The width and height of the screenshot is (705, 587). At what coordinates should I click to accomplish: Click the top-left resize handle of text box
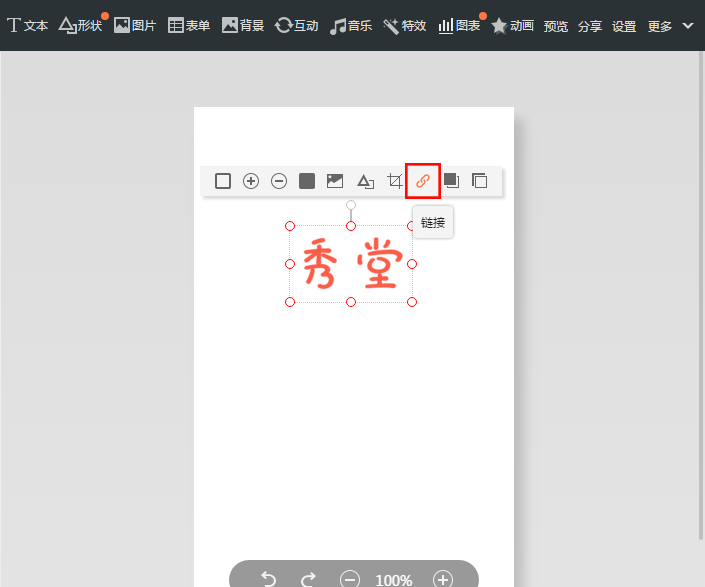(x=290, y=226)
